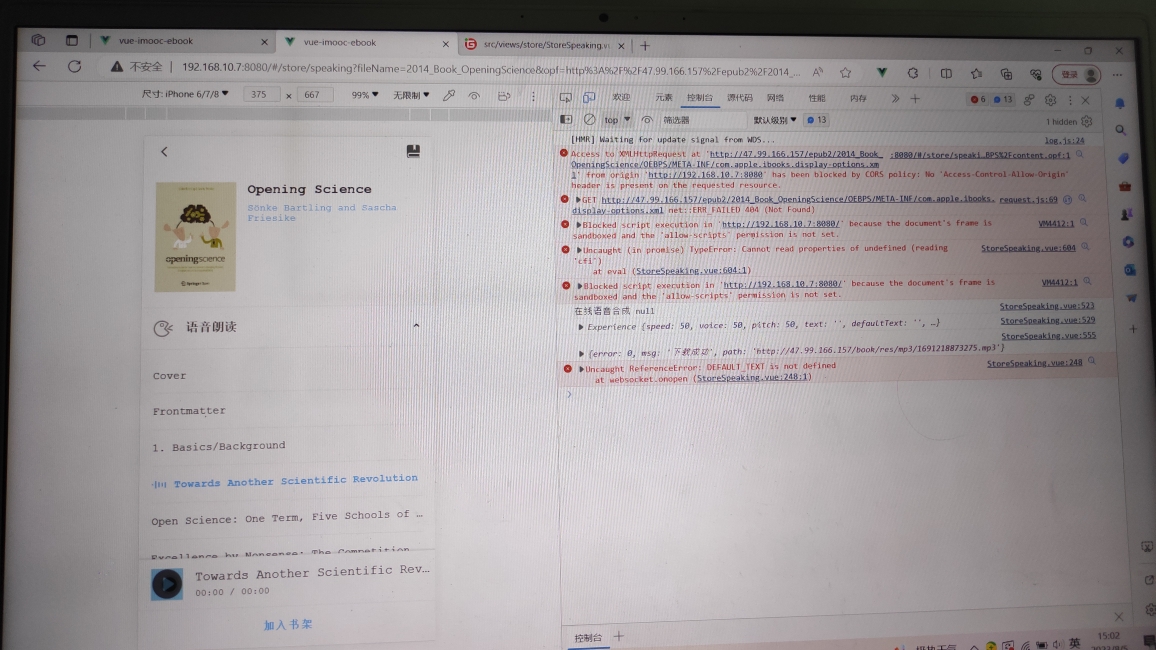Click the Opening Science book cover thumbnail
The image size is (1156, 650).
click(x=195, y=237)
